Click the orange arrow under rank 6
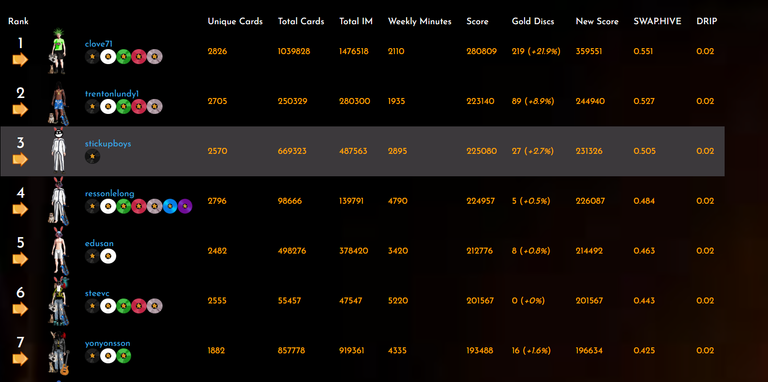The width and height of the screenshot is (768, 382). [20, 310]
